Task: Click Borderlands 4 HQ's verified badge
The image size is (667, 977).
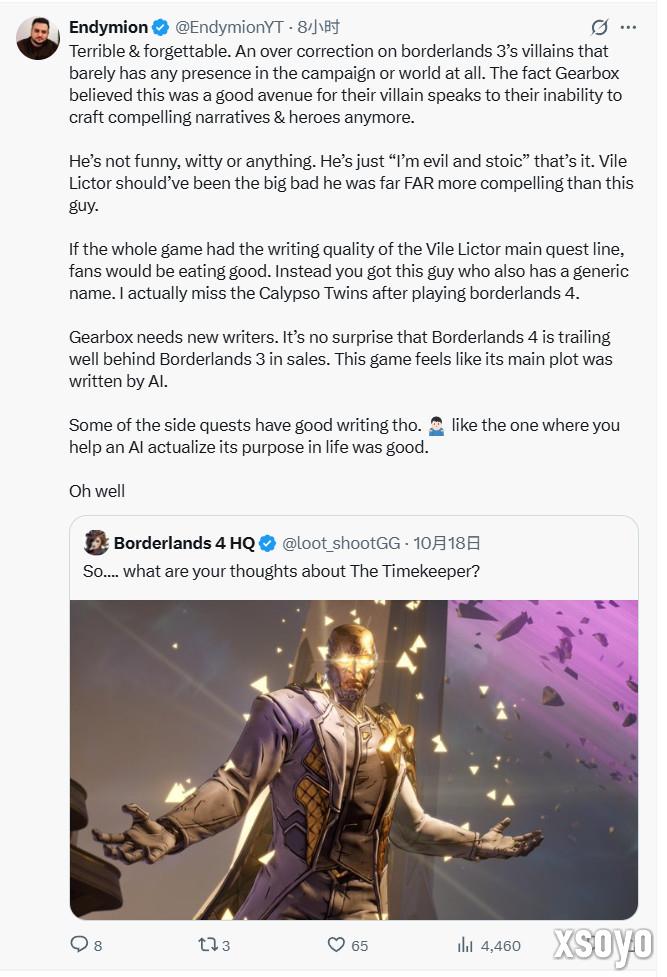Action: tap(268, 543)
